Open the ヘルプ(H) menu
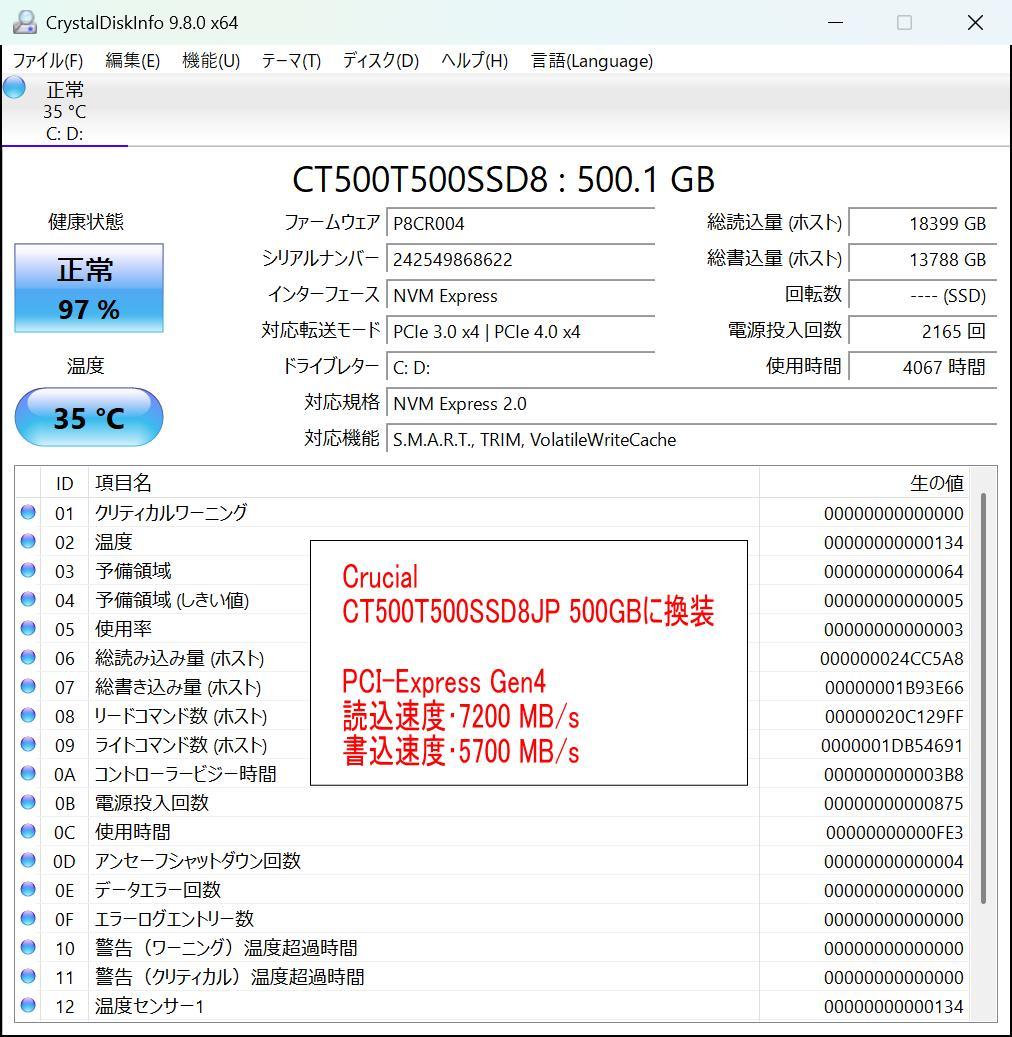This screenshot has width=1012, height=1037. click(474, 61)
